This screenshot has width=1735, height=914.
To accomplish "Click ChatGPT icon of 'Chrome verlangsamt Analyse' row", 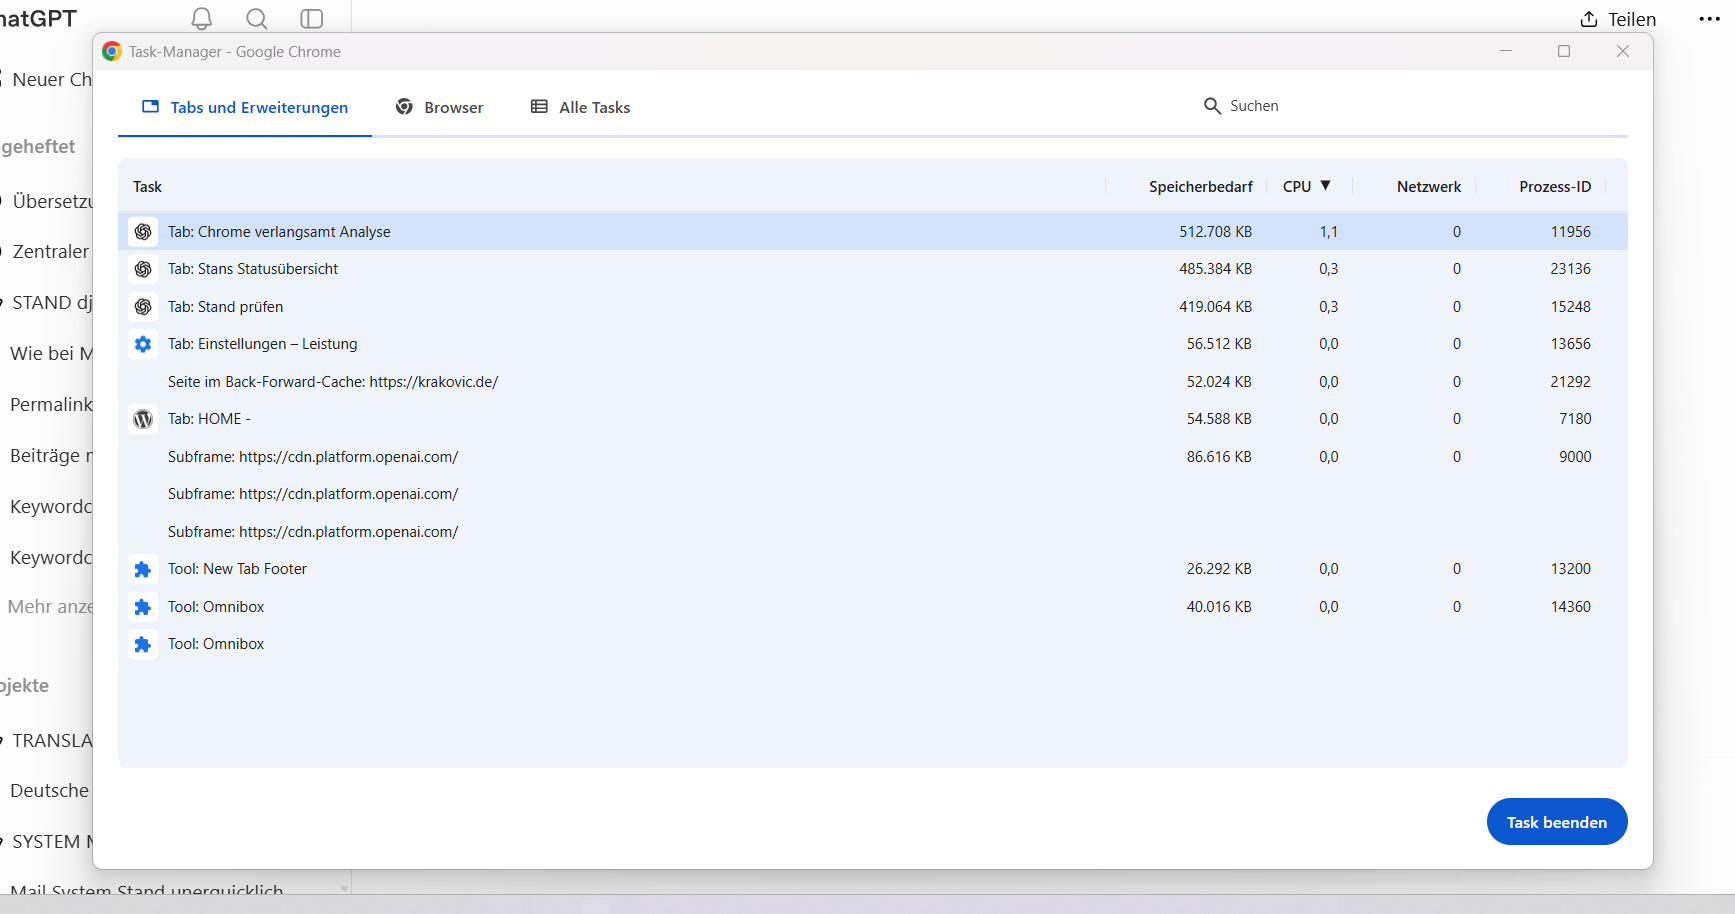I will click(143, 232).
